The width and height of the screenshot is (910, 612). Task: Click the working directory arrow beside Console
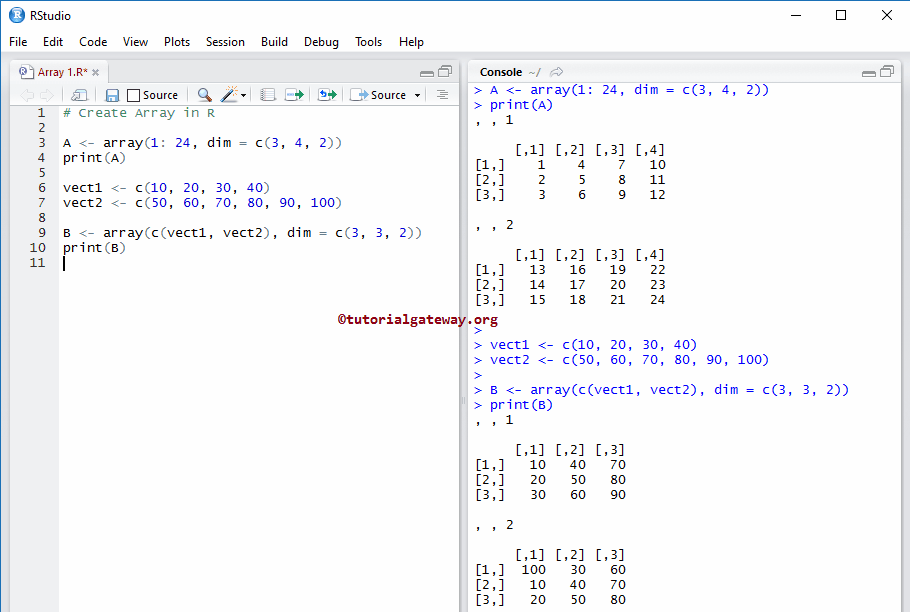tap(557, 71)
